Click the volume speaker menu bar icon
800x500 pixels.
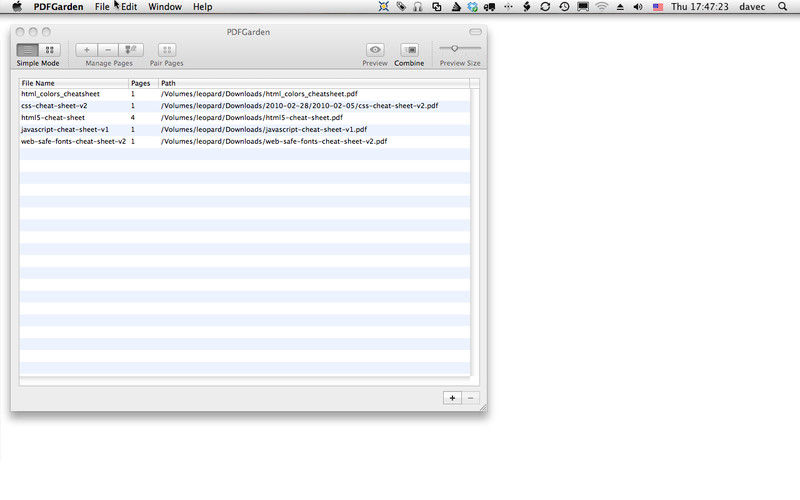click(638, 7)
